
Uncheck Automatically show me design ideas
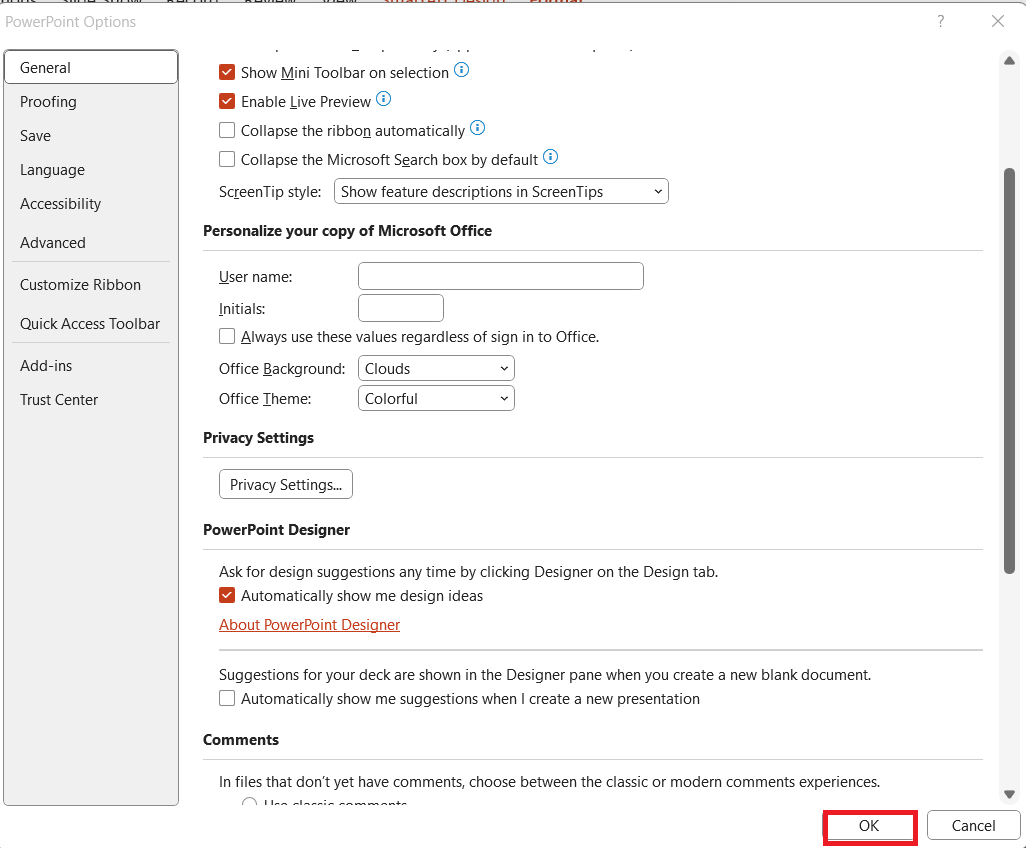pyautogui.click(x=227, y=595)
